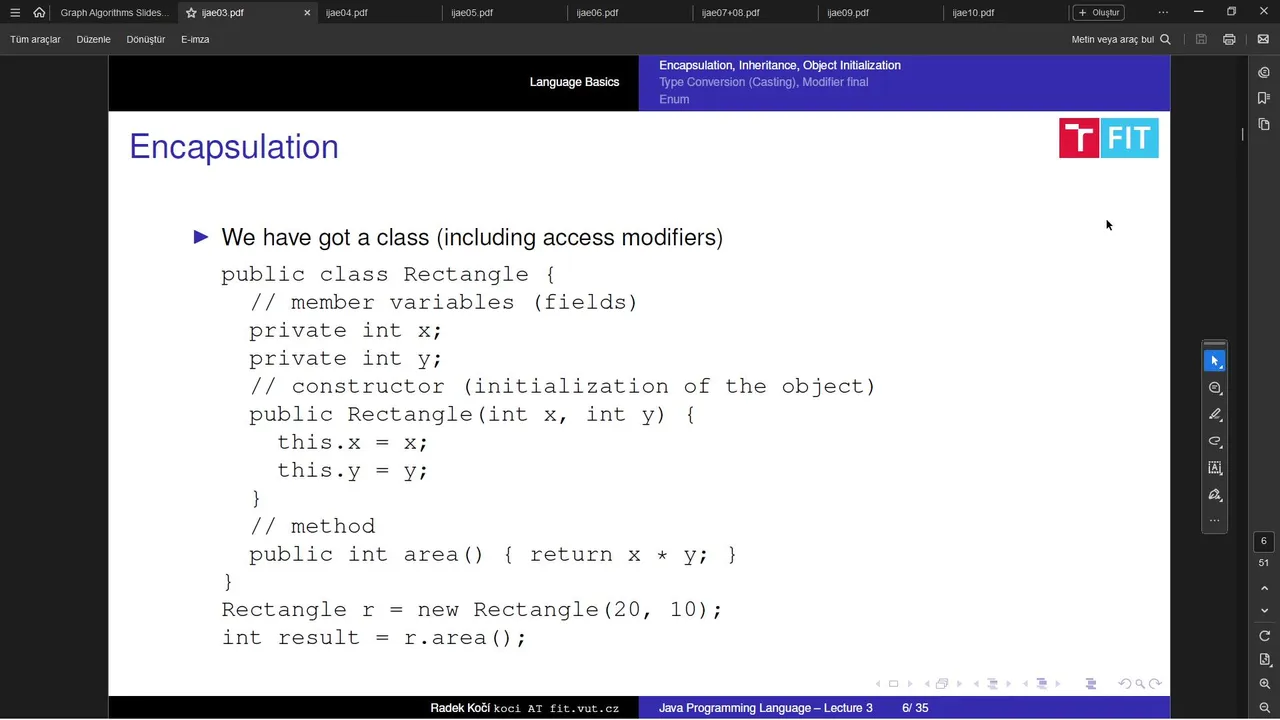The width and height of the screenshot is (1280, 720).
Task: Select the freehand draw loop tool
Action: [x=1215, y=441]
